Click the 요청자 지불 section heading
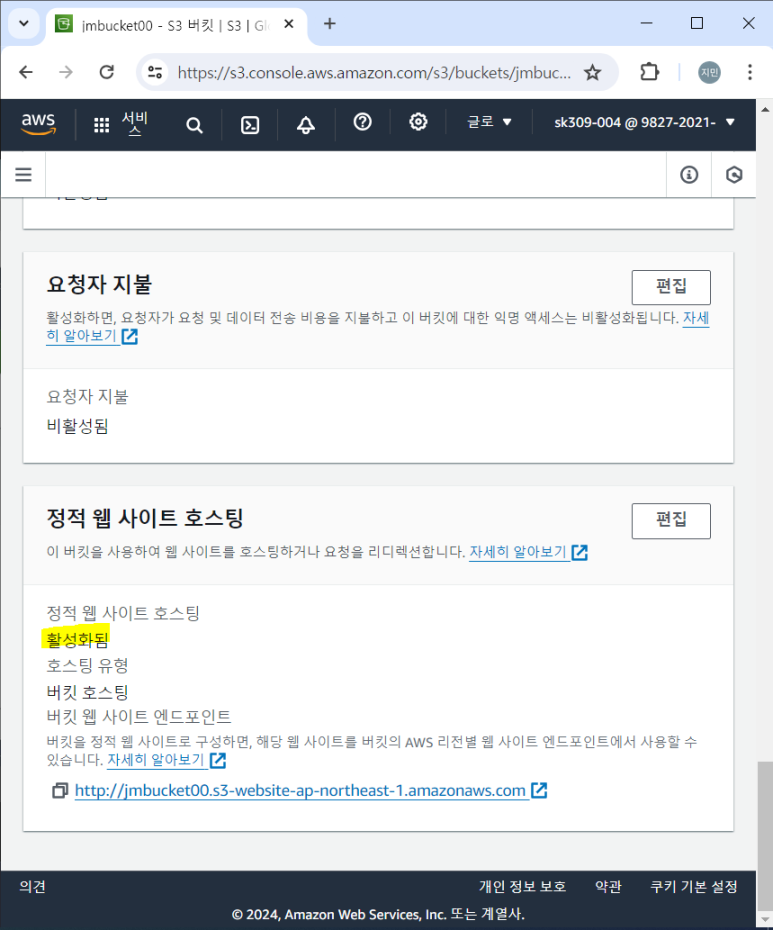The image size is (773, 930). (x=99, y=285)
